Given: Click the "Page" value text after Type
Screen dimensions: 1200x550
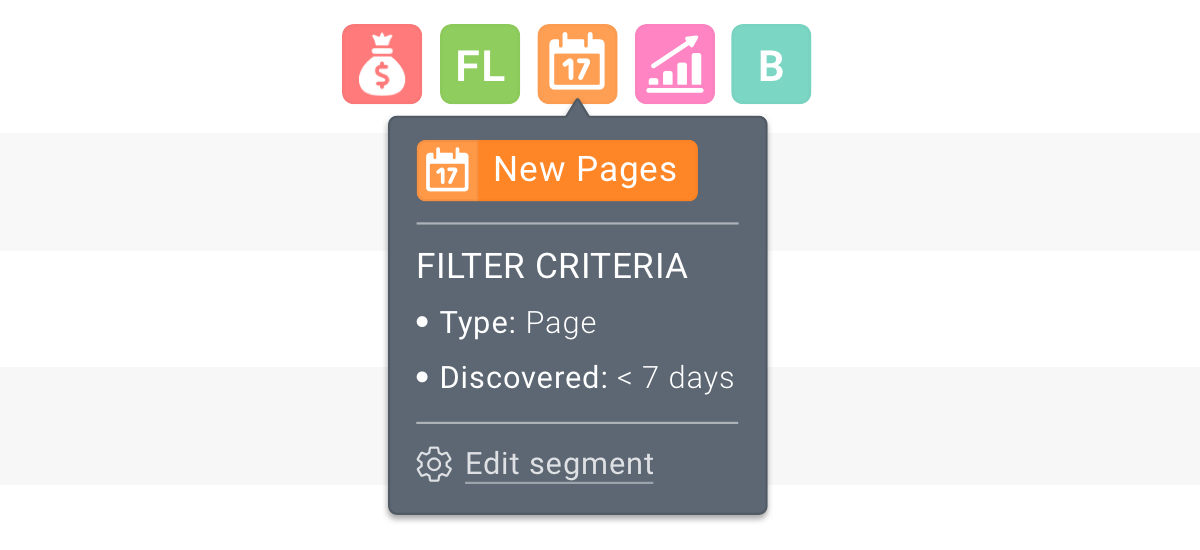Looking at the screenshot, I should pos(561,323).
